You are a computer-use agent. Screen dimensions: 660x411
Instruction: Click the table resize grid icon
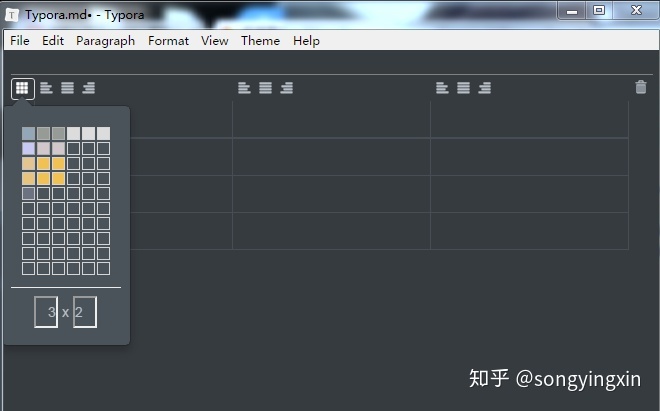(x=23, y=88)
